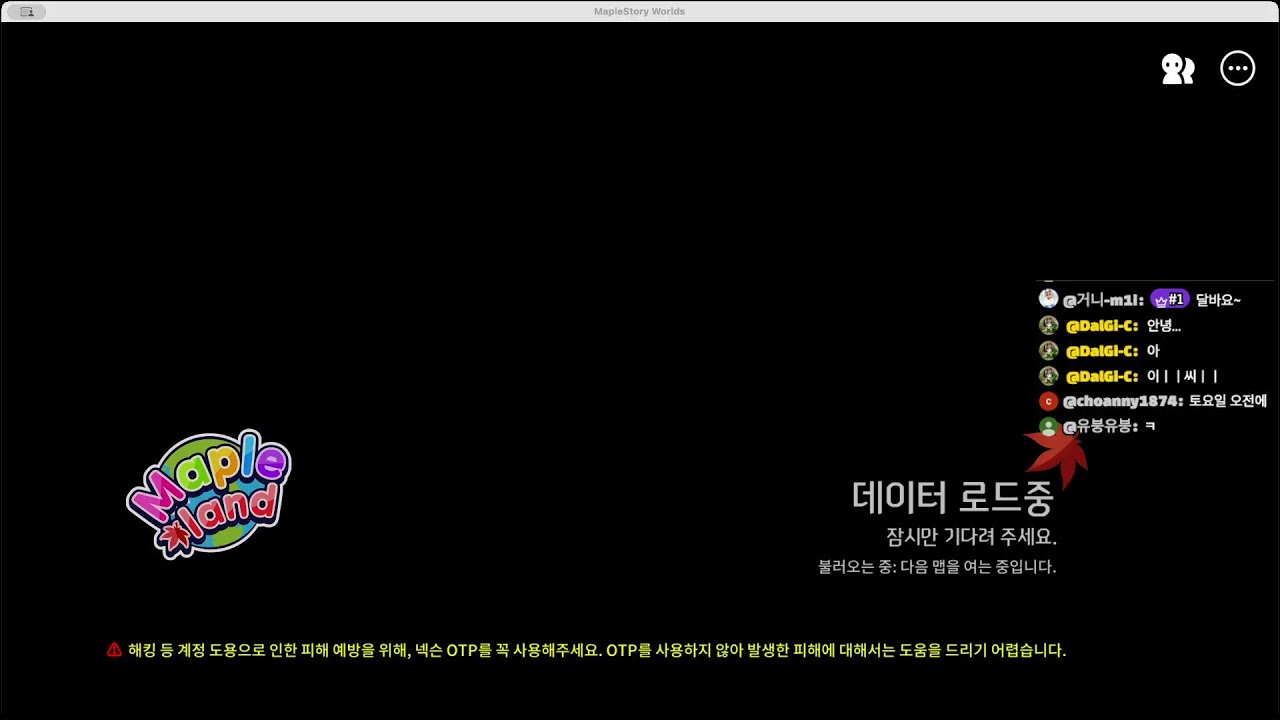Click the avatar beside the '아' message
The width and height of the screenshot is (1280, 720).
[x=1048, y=351]
